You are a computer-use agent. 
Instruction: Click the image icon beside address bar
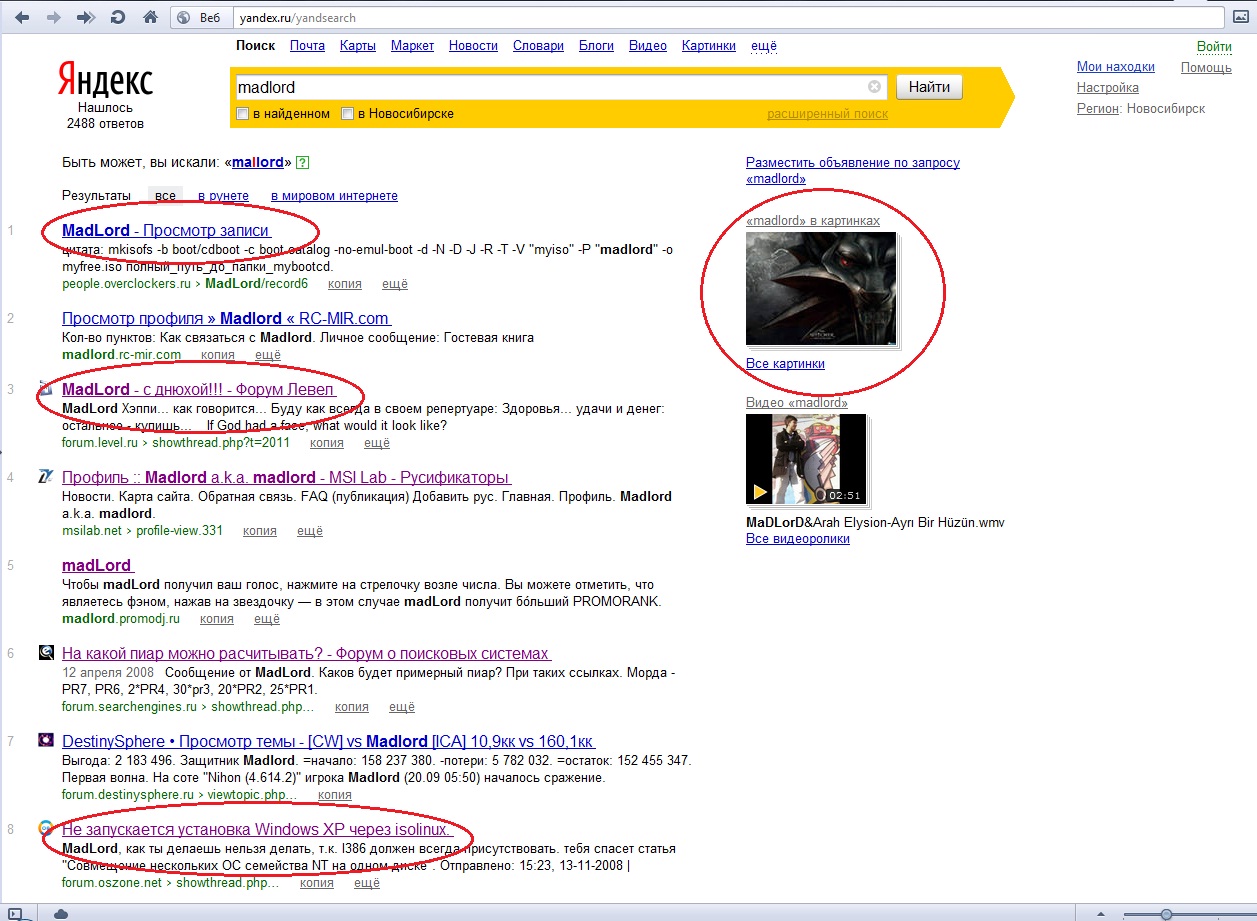[1241, 18]
